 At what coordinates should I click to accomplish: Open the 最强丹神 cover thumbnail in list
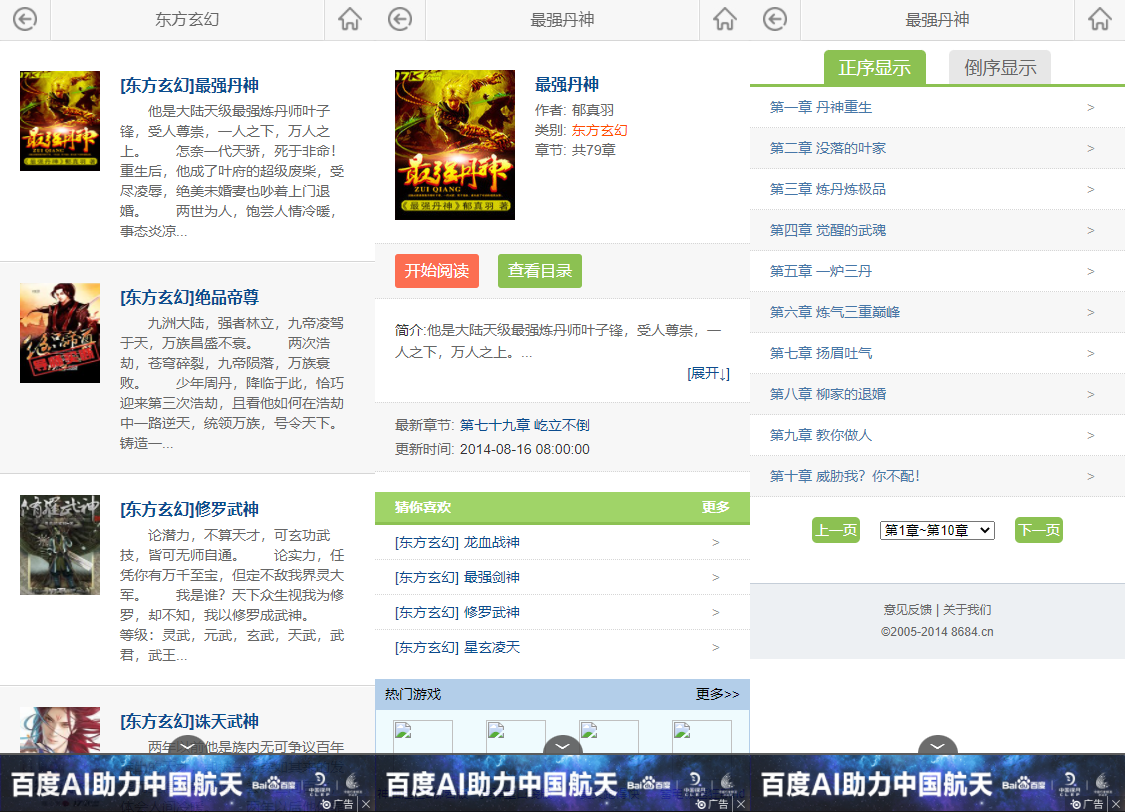coord(60,121)
